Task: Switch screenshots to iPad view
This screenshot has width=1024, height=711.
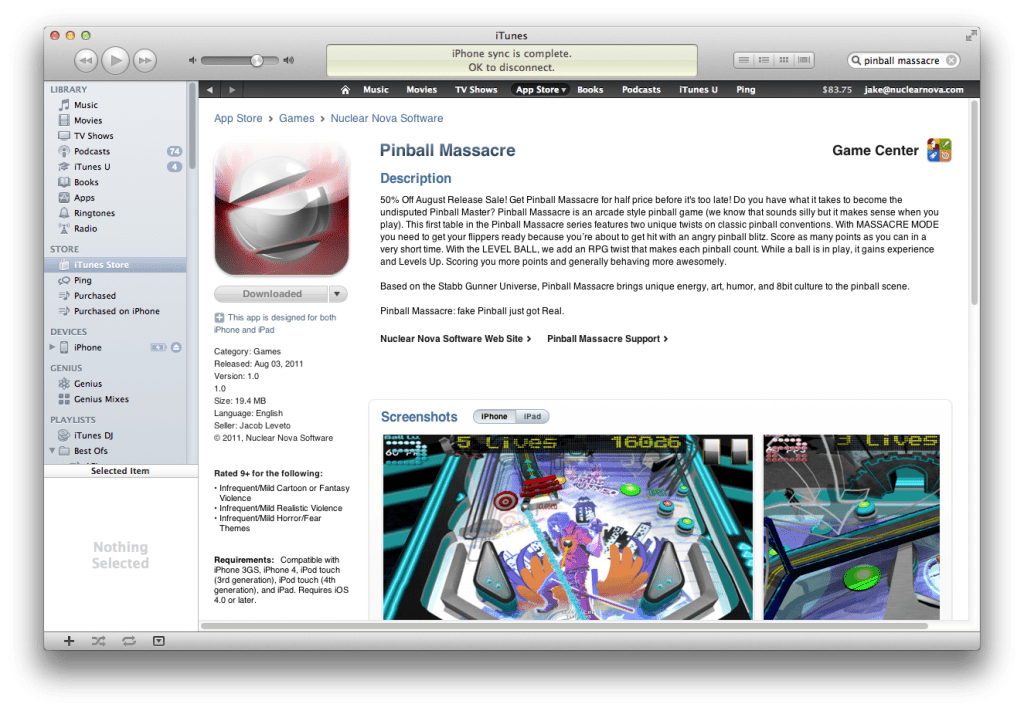Action: [533, 416]
